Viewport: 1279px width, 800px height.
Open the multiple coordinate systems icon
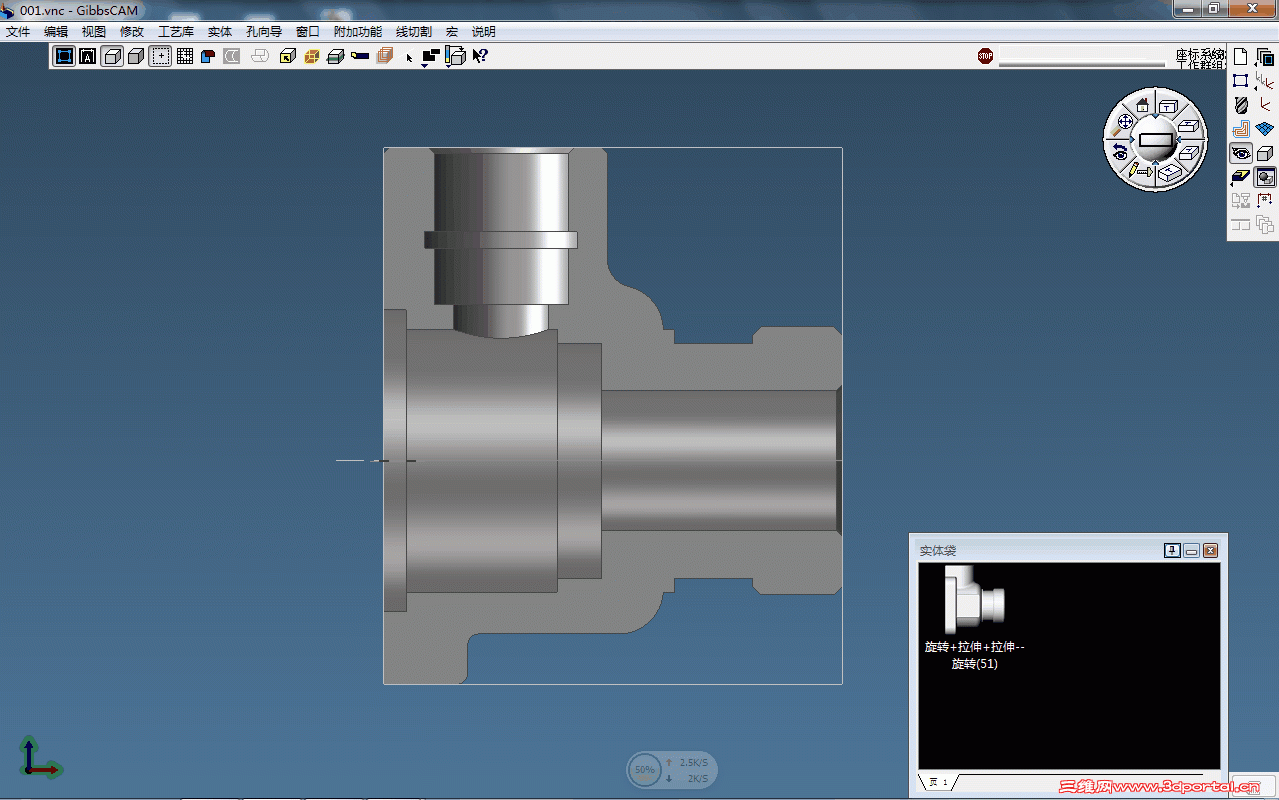click(x=1265, y=81)
